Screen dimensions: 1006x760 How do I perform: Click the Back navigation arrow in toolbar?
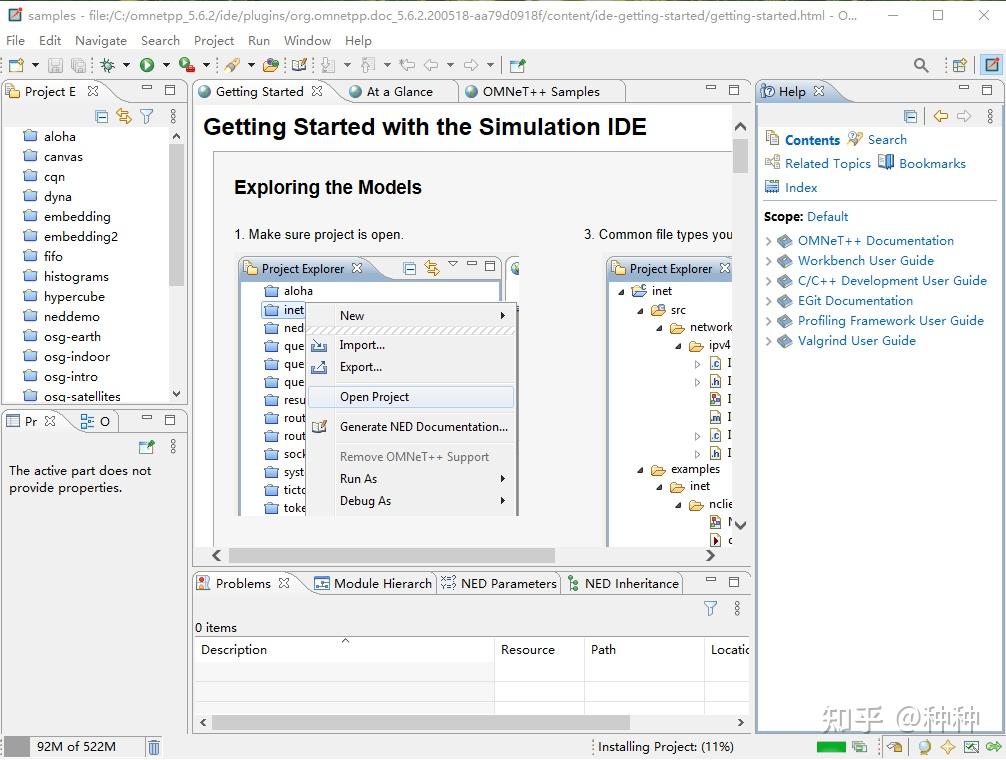pyautogui.click(x=431, y=65)
